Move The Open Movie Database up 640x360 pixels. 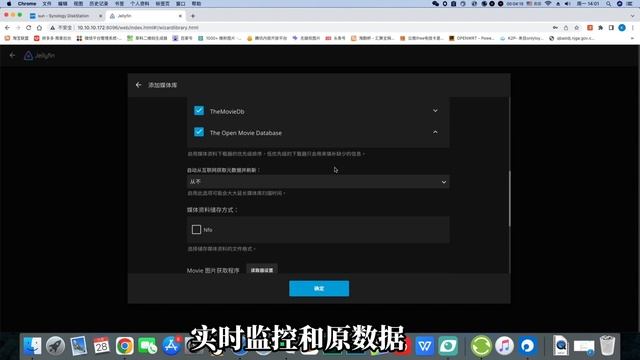pyautogui.click(x=435, y=132)
